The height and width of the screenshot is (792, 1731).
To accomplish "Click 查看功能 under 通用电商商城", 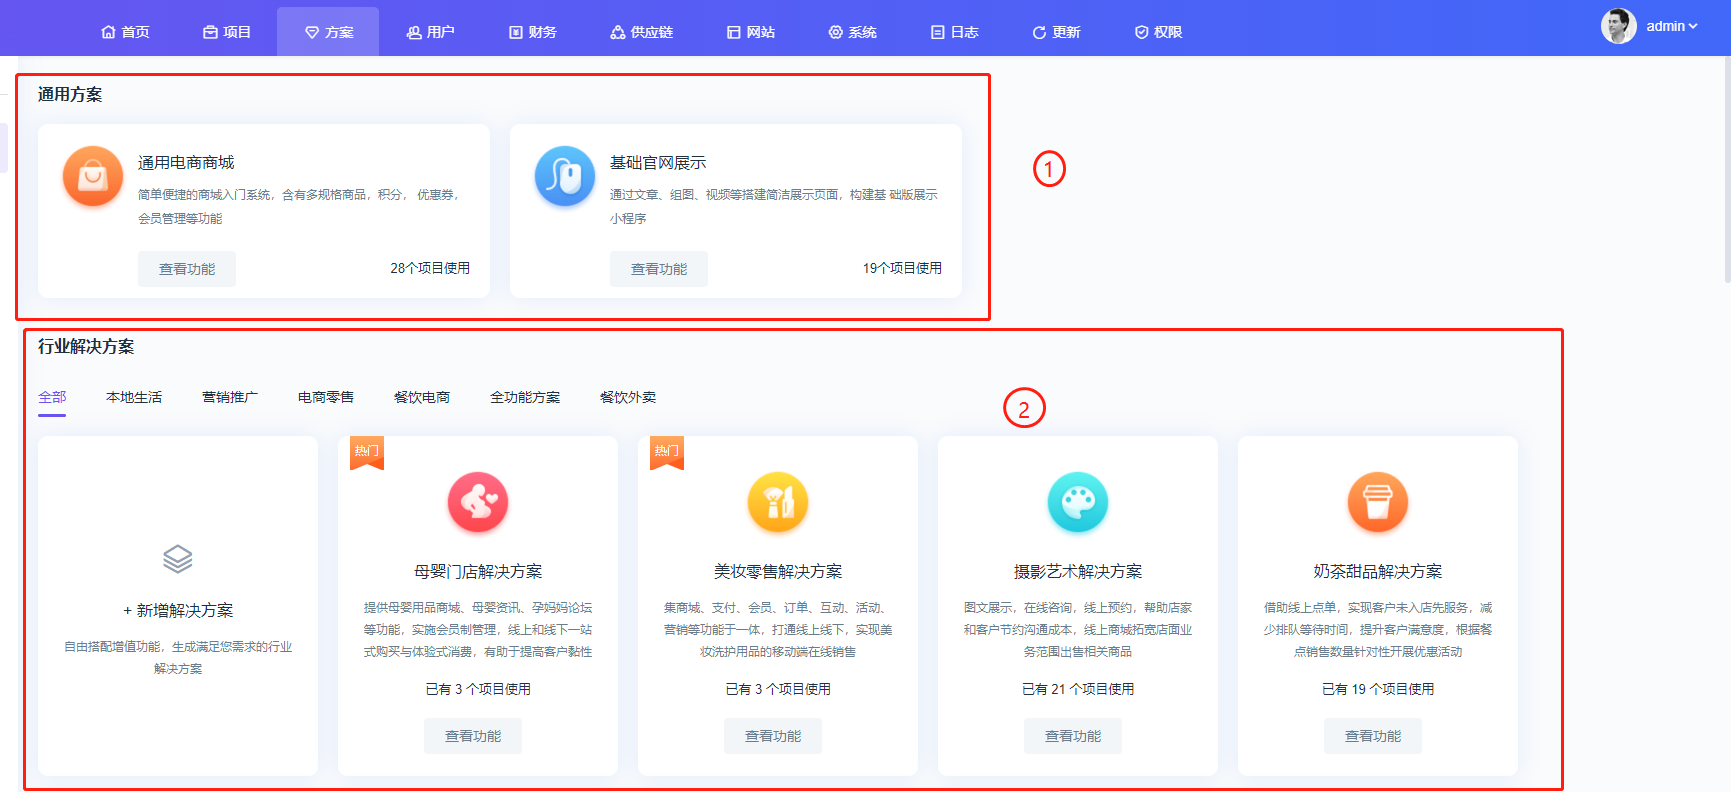I will 187,269.
